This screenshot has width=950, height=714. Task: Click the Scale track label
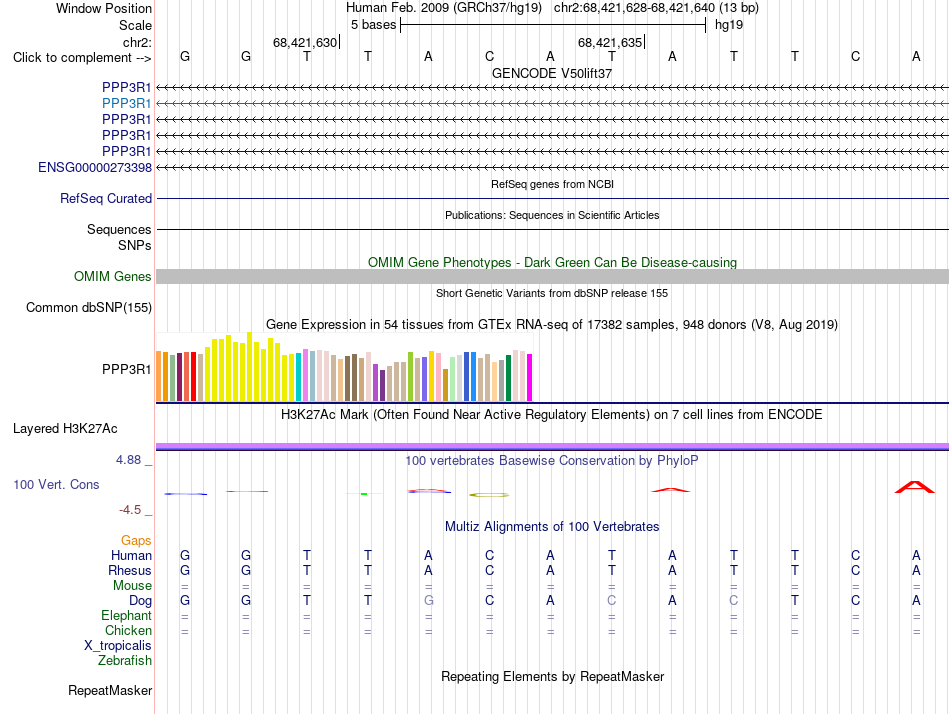(135, 25)
